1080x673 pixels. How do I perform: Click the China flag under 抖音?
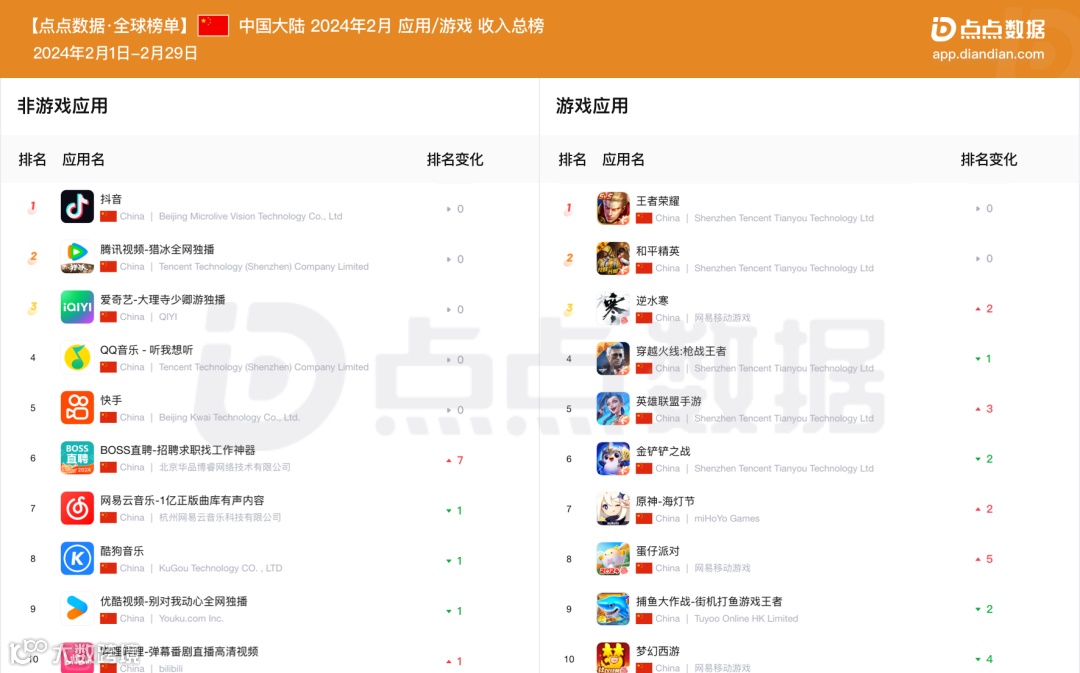(x=108, y=216)
